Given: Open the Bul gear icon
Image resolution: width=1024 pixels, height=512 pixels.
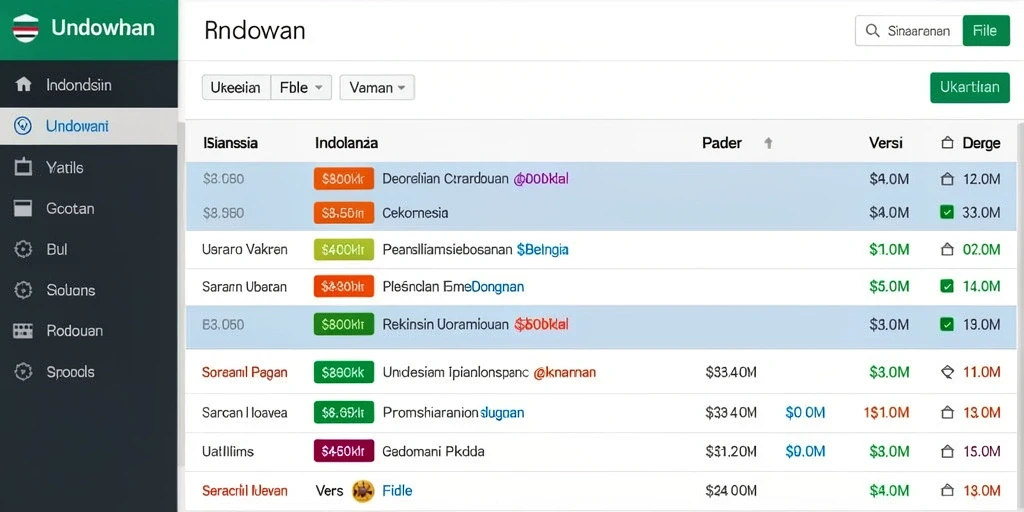Looking at the screenshot, I should click(x=23, y=249).
